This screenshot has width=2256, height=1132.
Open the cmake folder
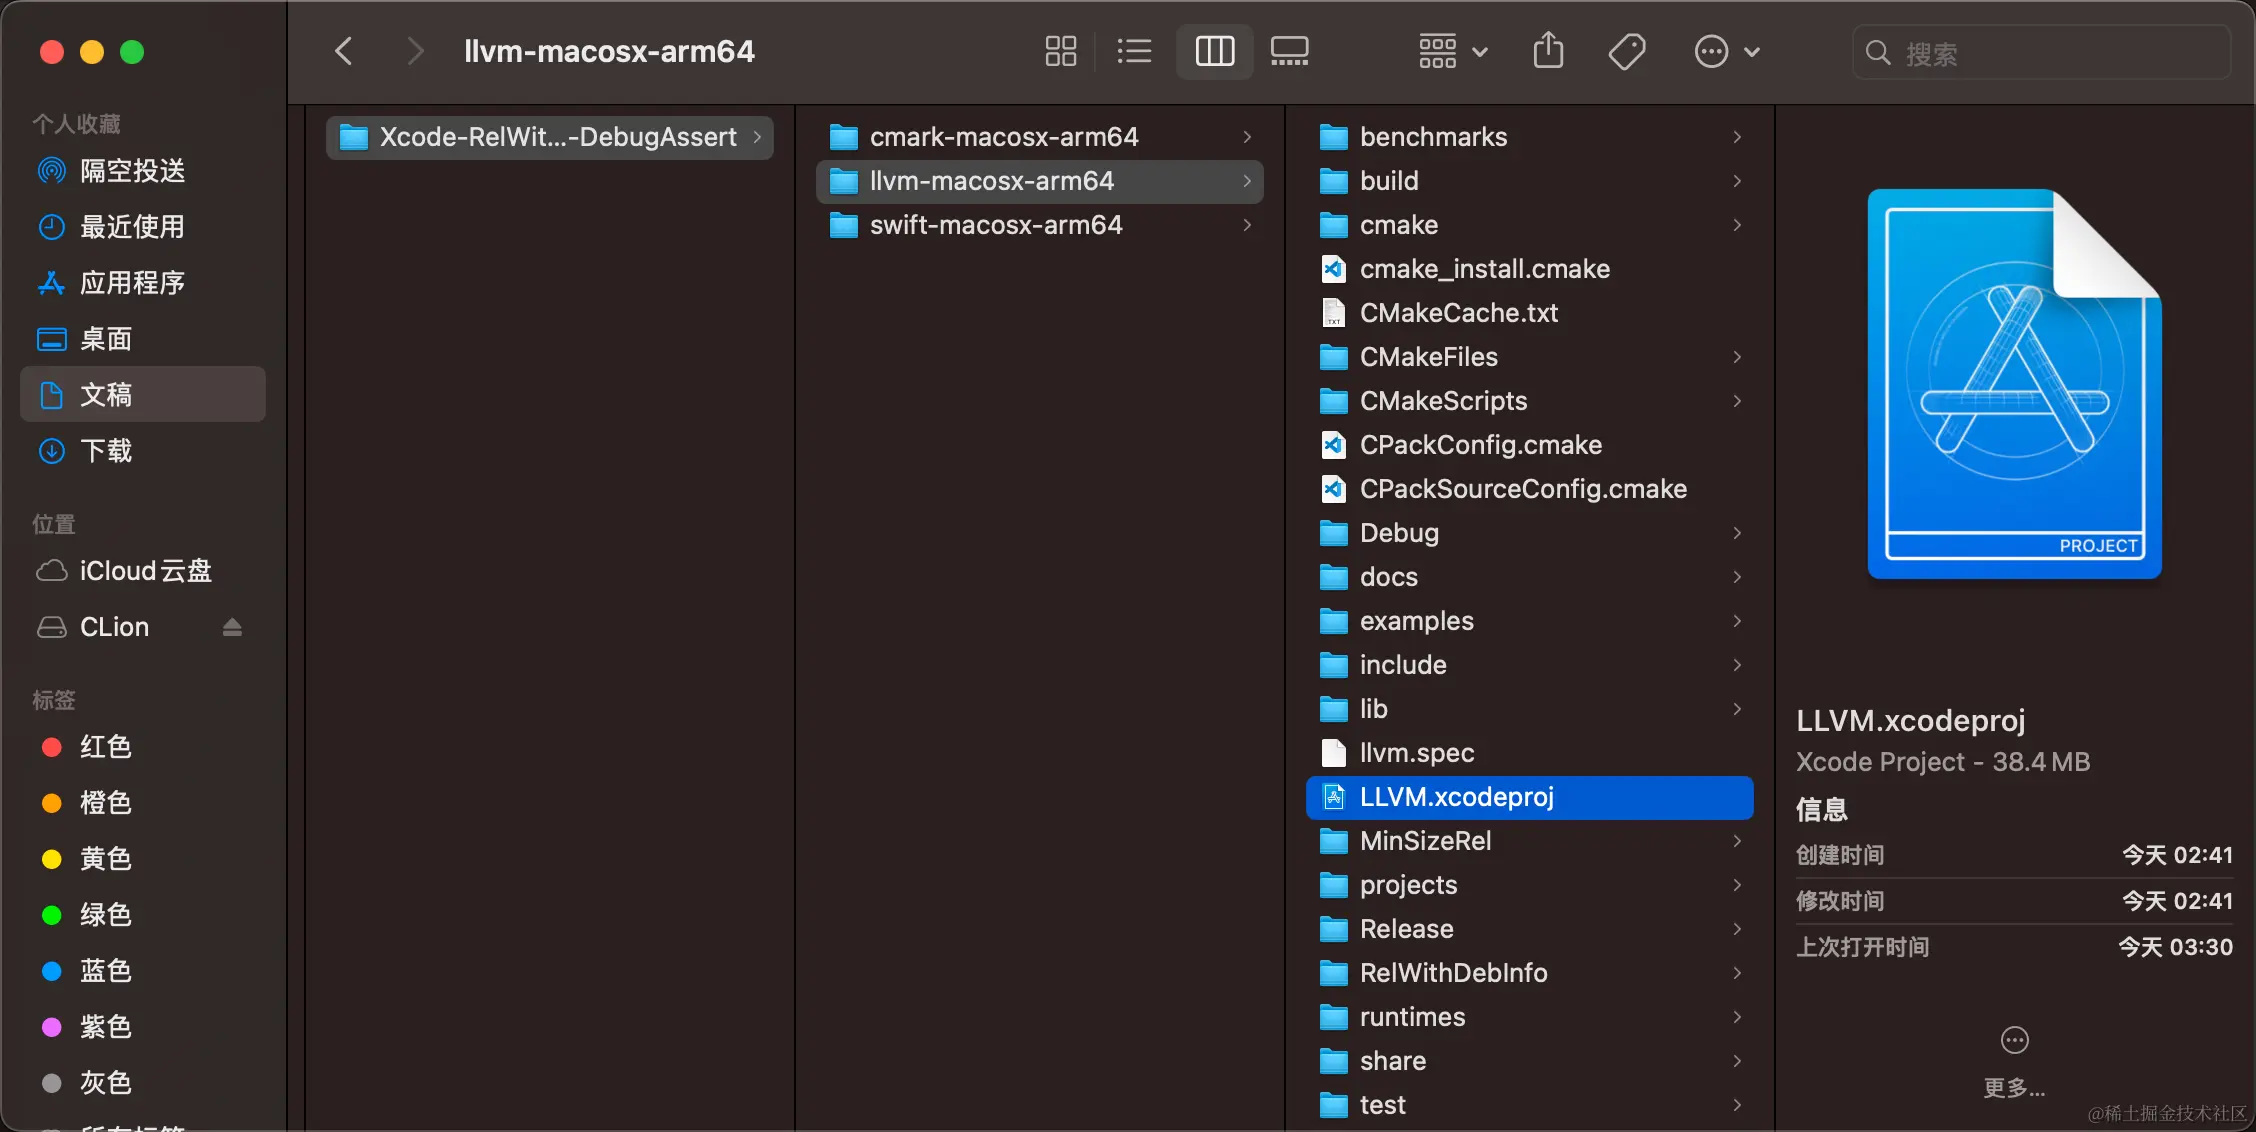pyautogui.click(x=1530, y=225)
